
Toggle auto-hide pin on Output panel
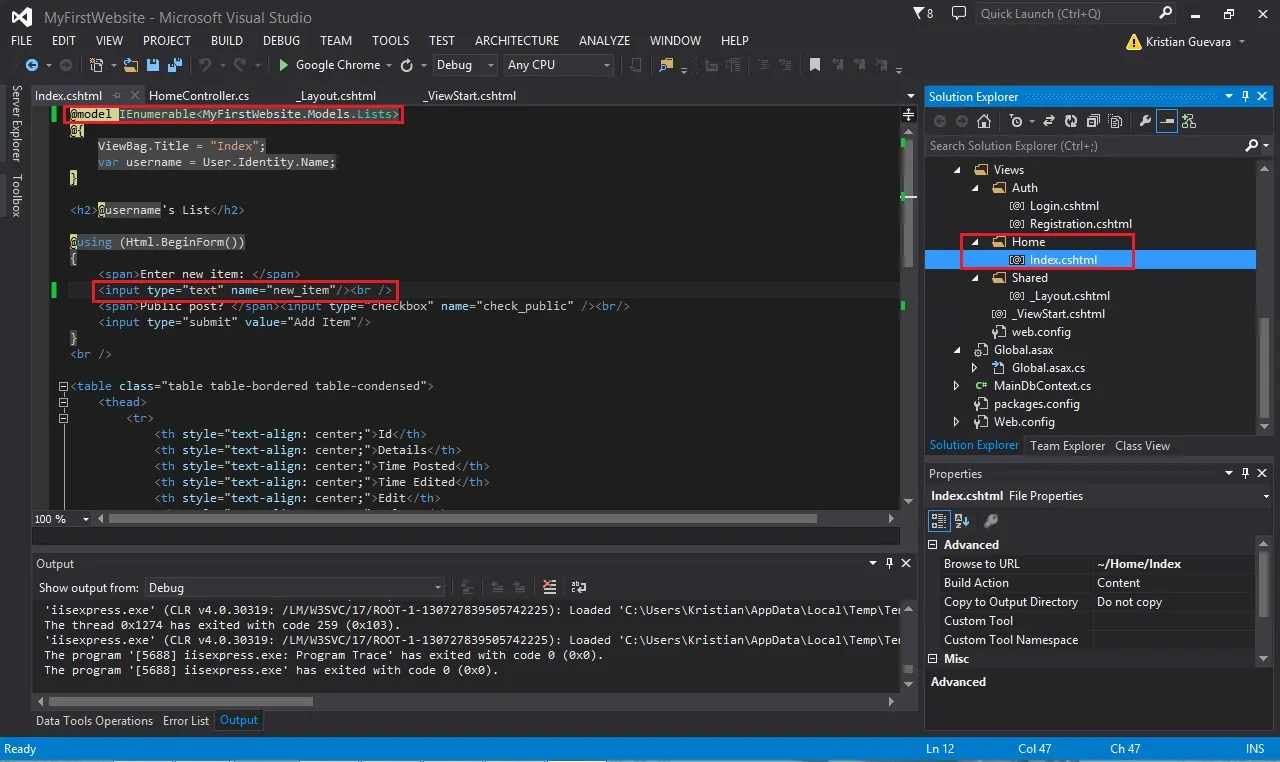click(889, 564)
